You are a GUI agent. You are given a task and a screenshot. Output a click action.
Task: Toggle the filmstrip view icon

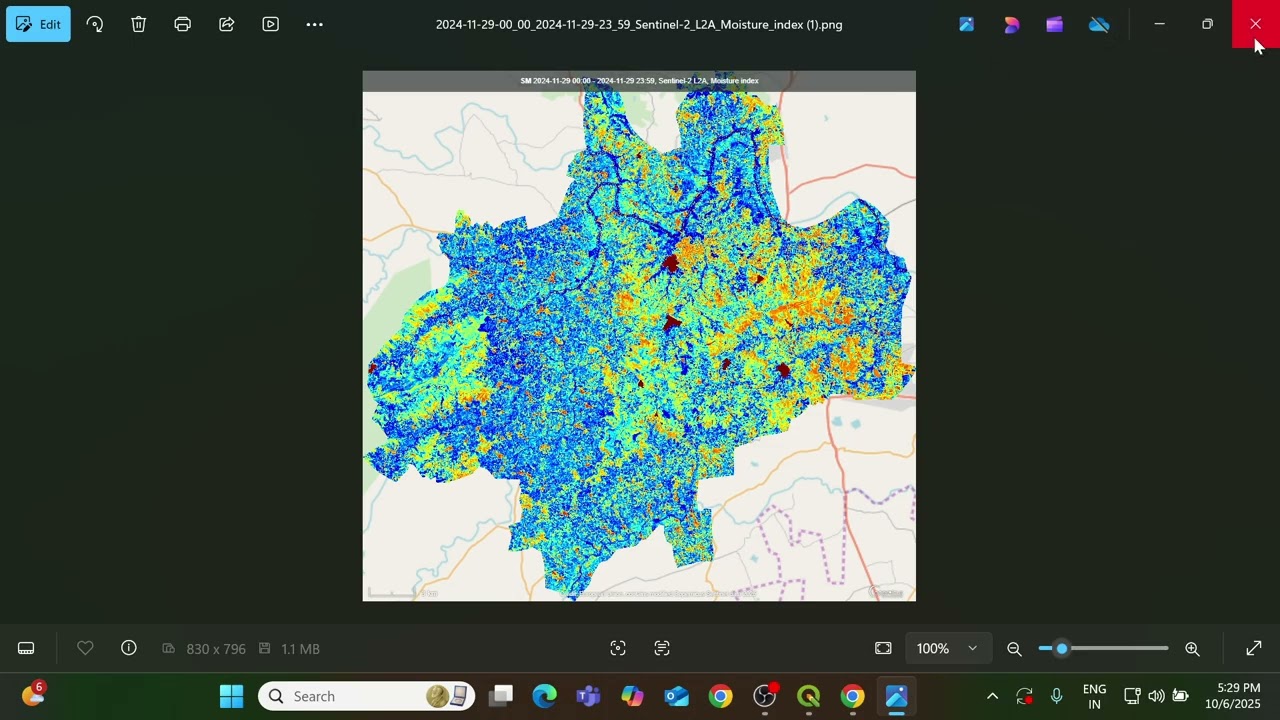[x=26, y=648]
